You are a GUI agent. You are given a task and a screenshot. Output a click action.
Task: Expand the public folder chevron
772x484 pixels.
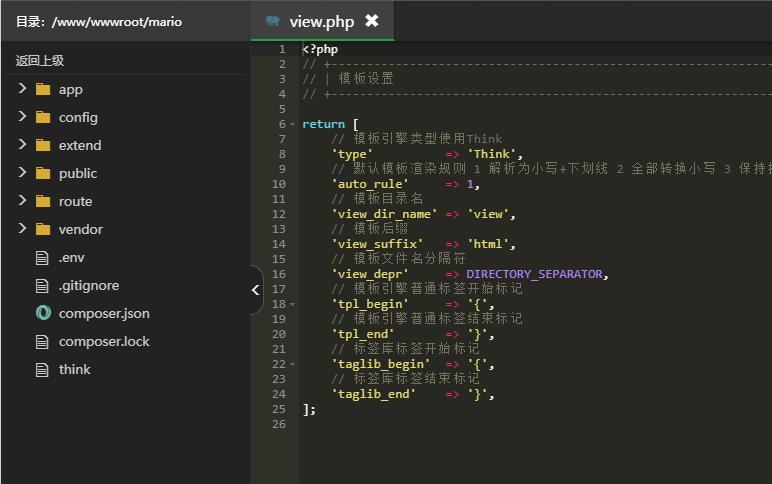coord(22,172)
